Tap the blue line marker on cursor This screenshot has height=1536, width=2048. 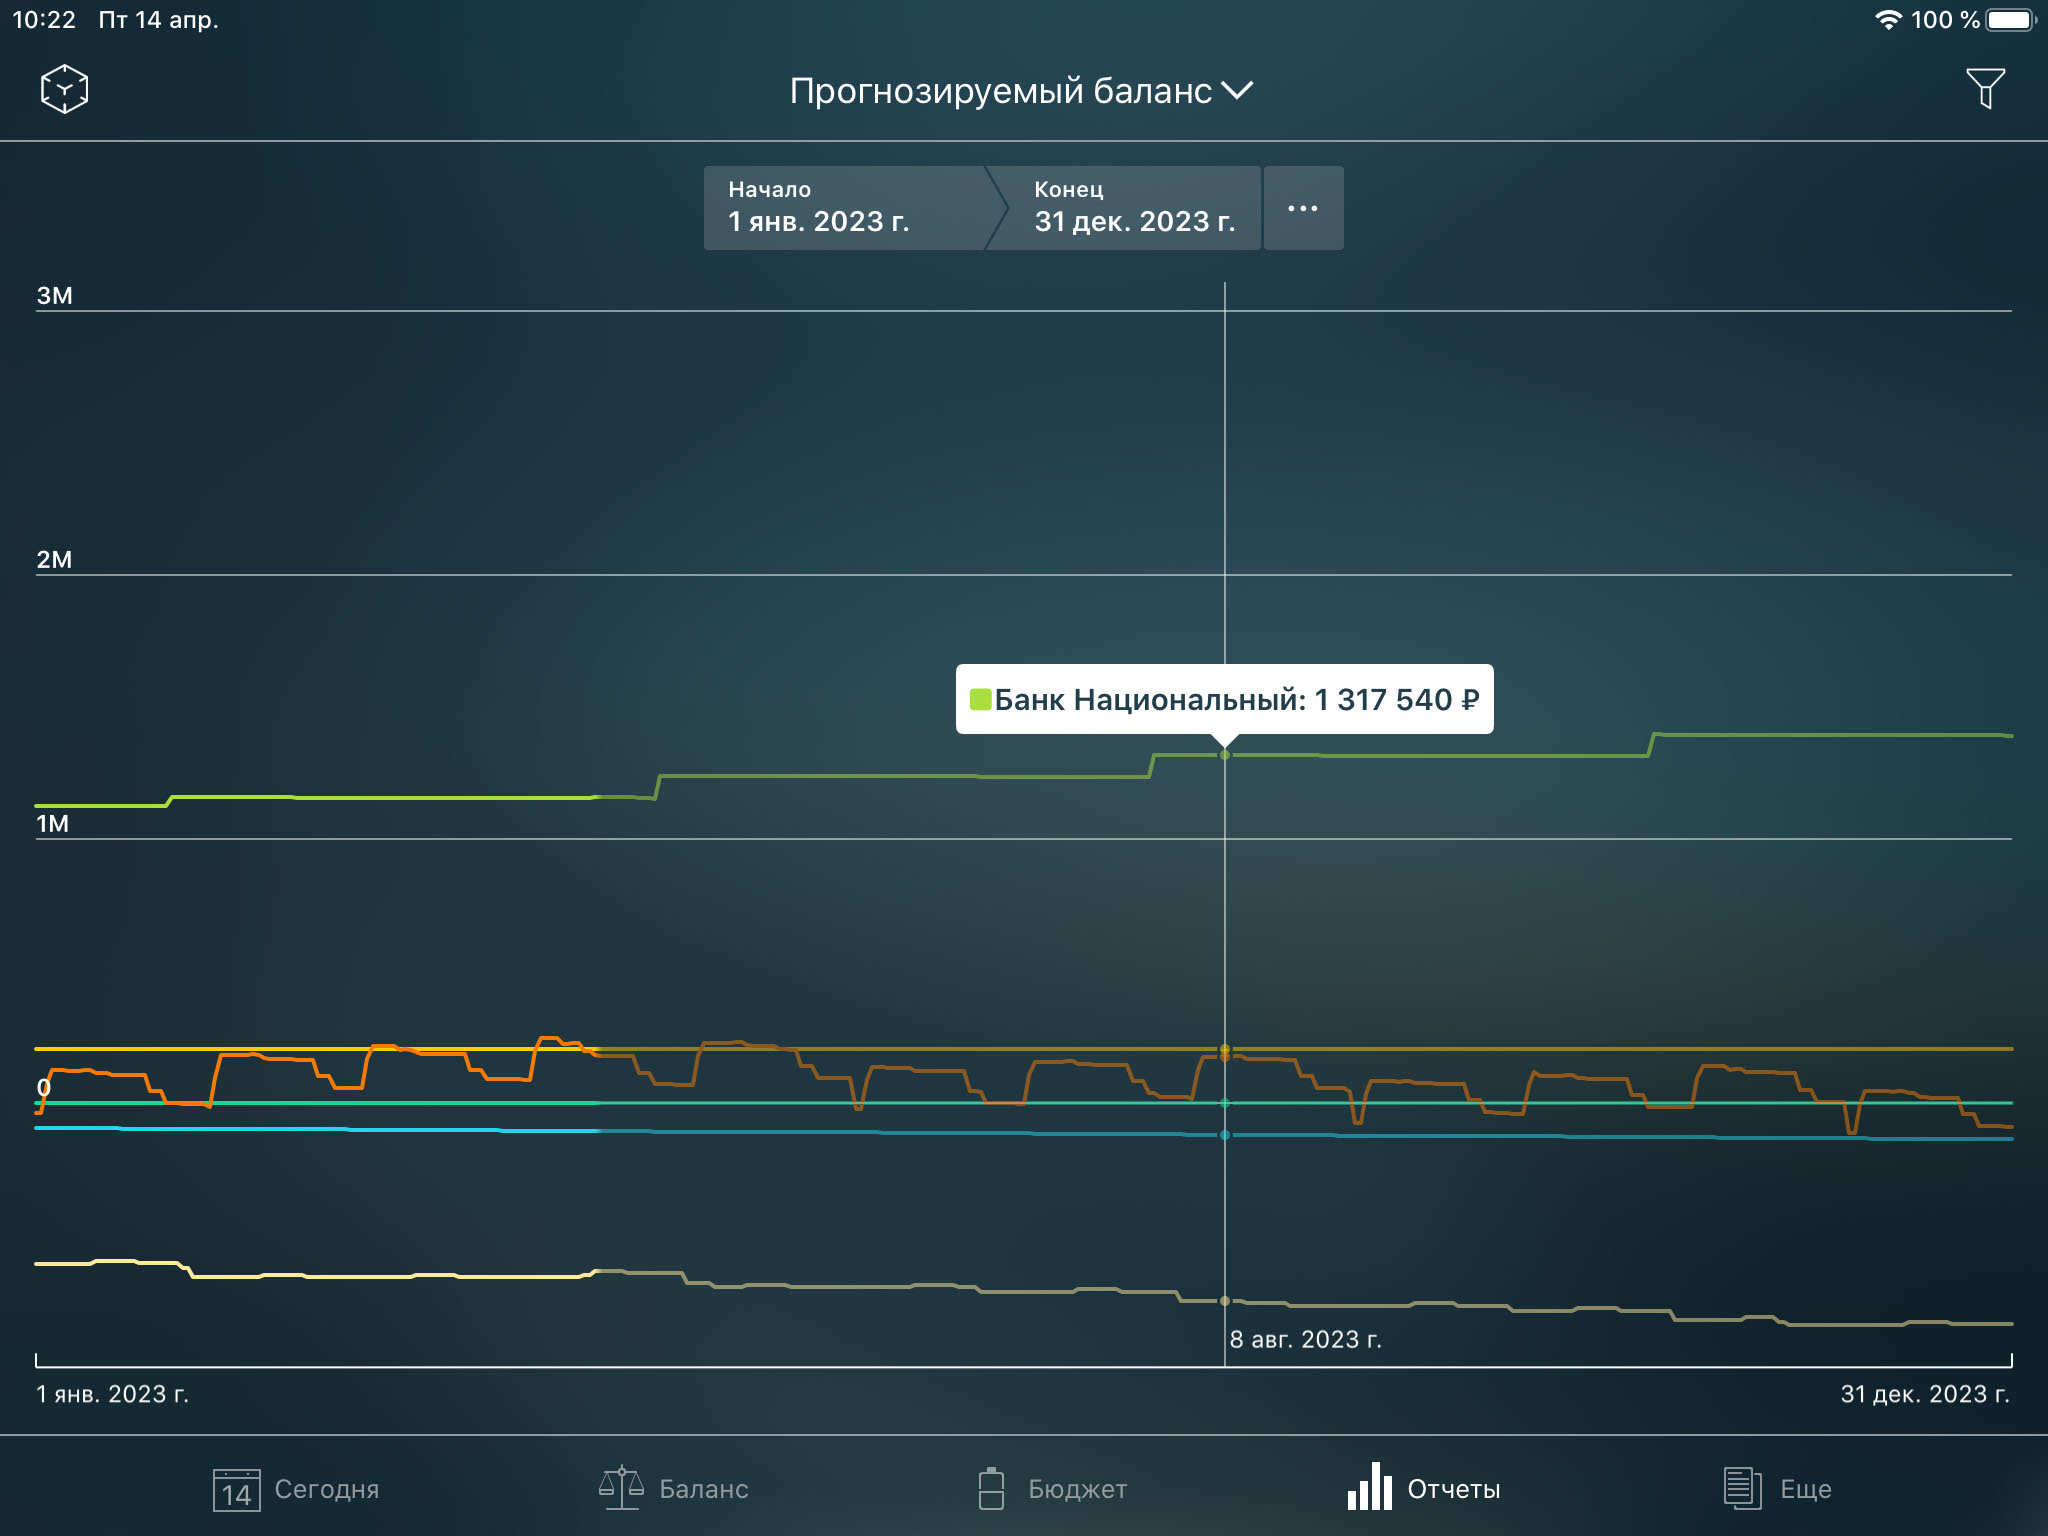coord(1224,1135)
